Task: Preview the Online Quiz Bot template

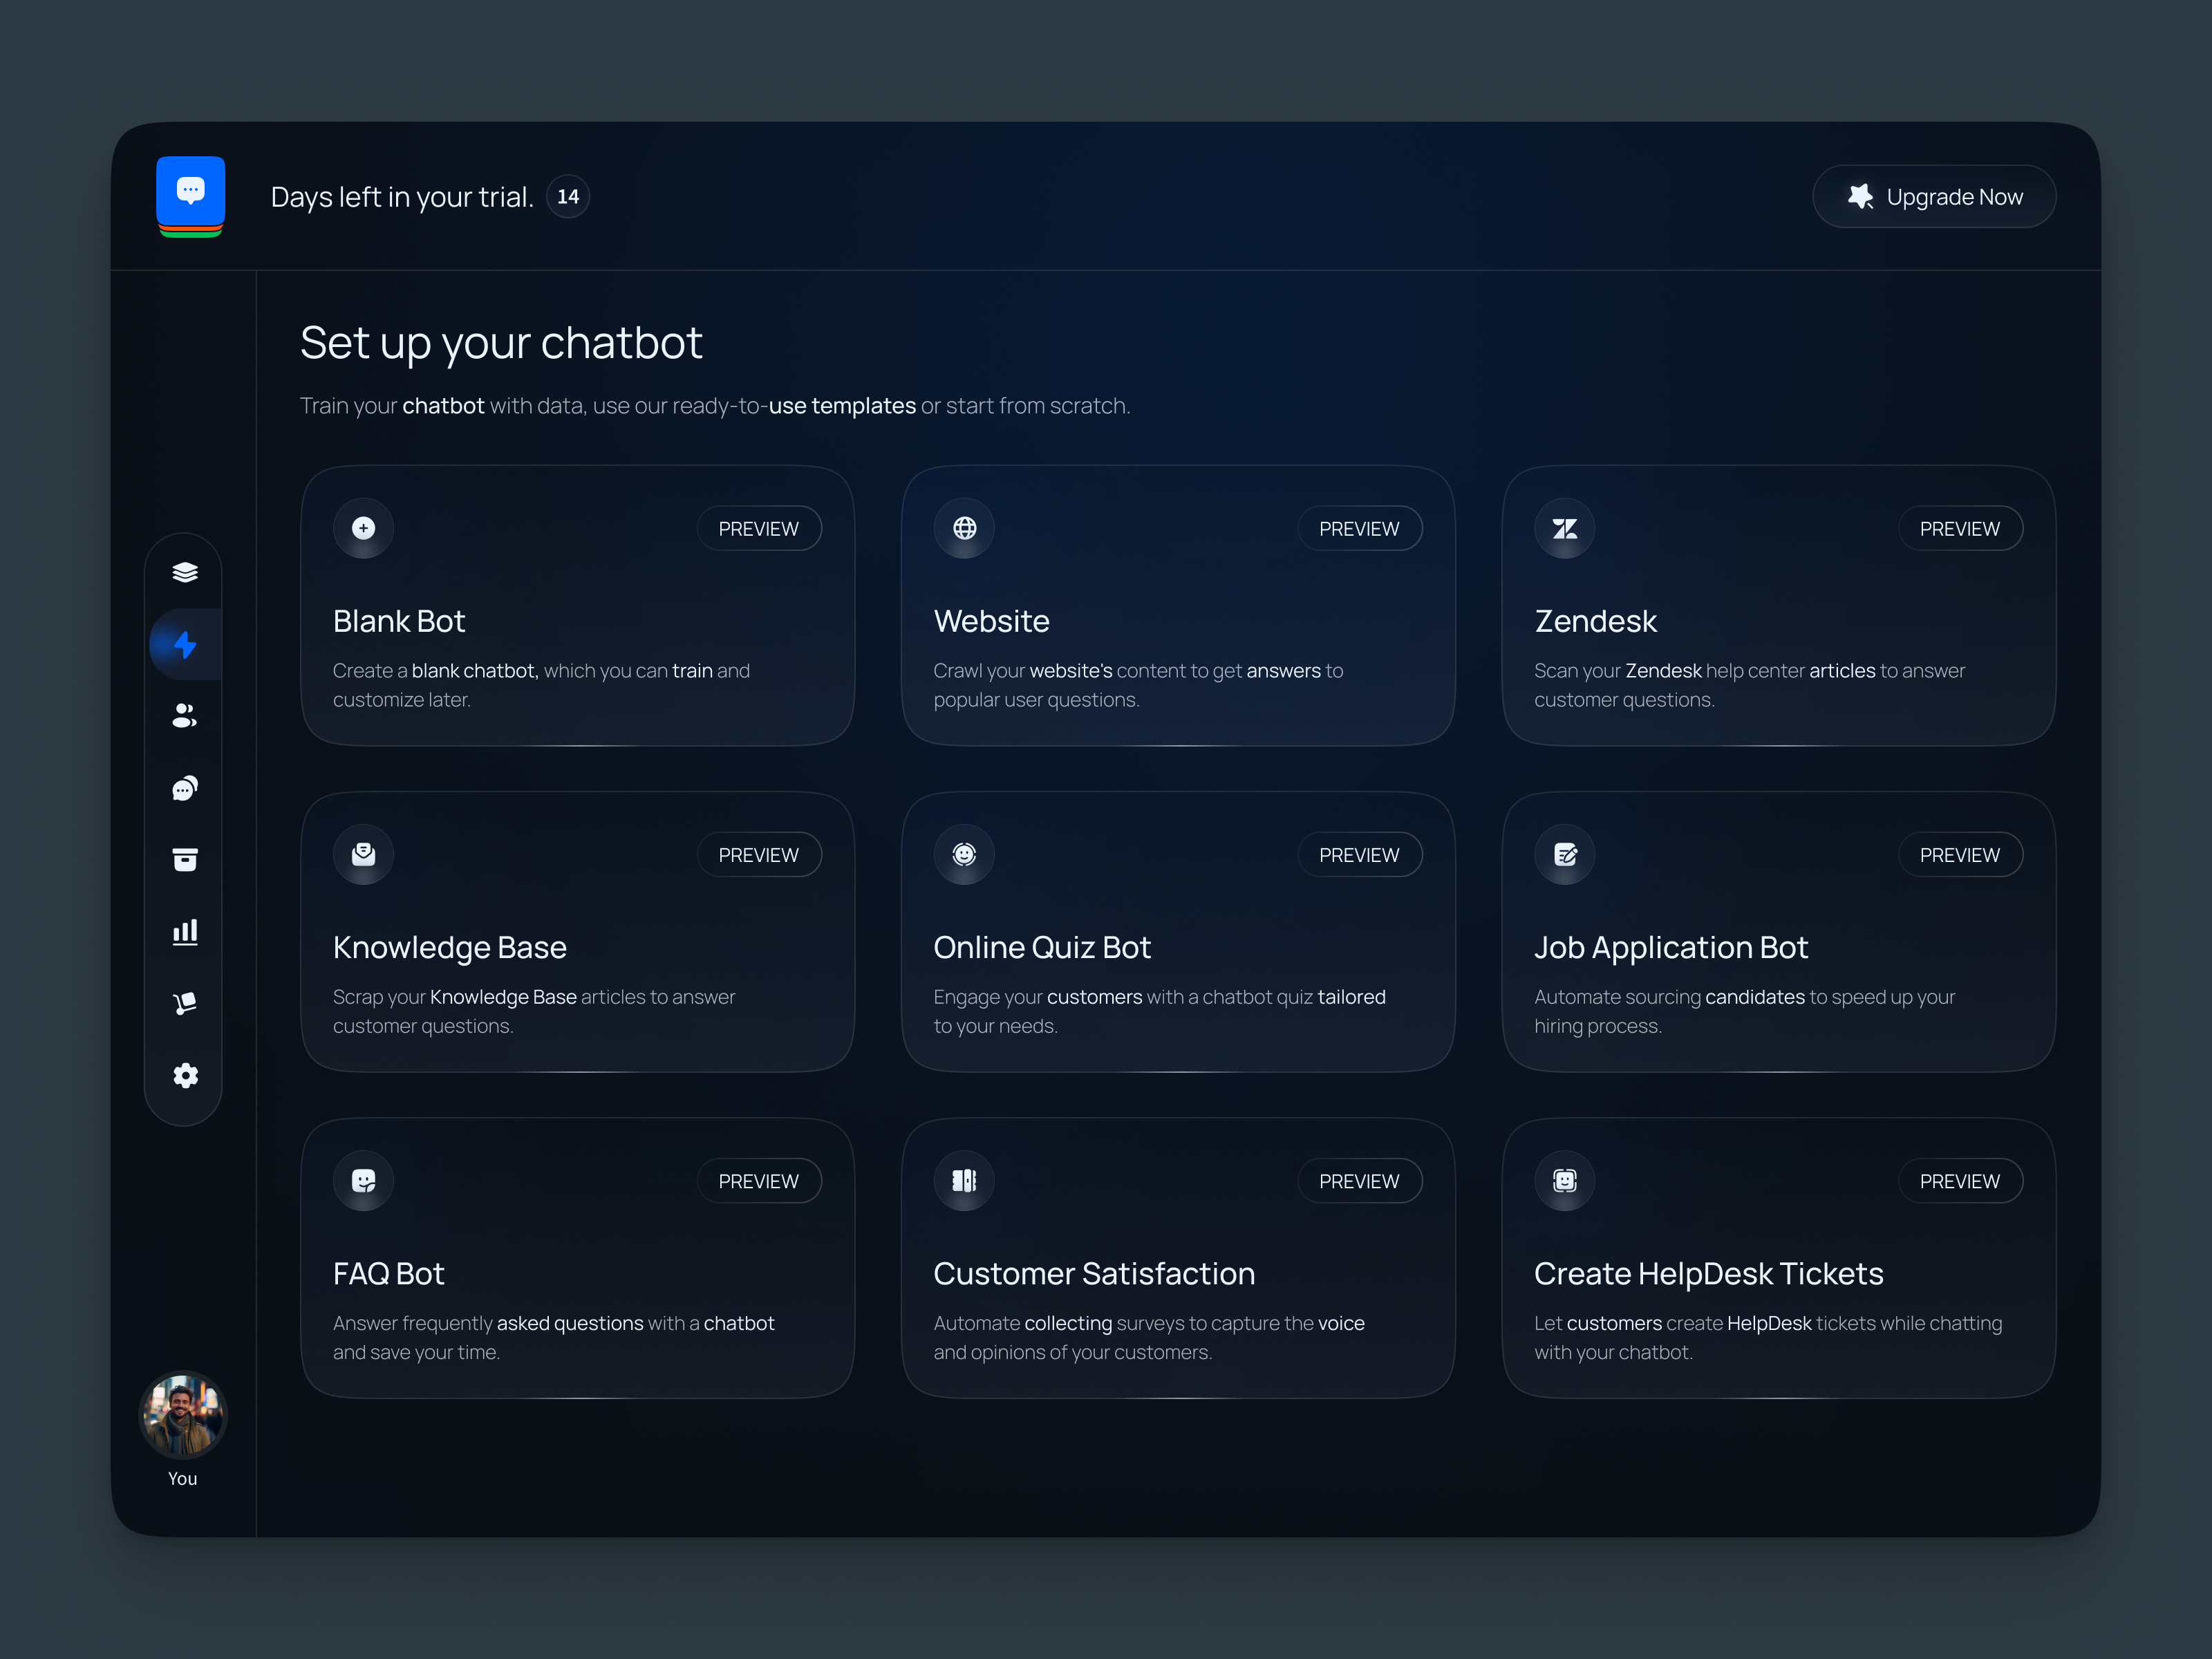Action: (1360, 854)
